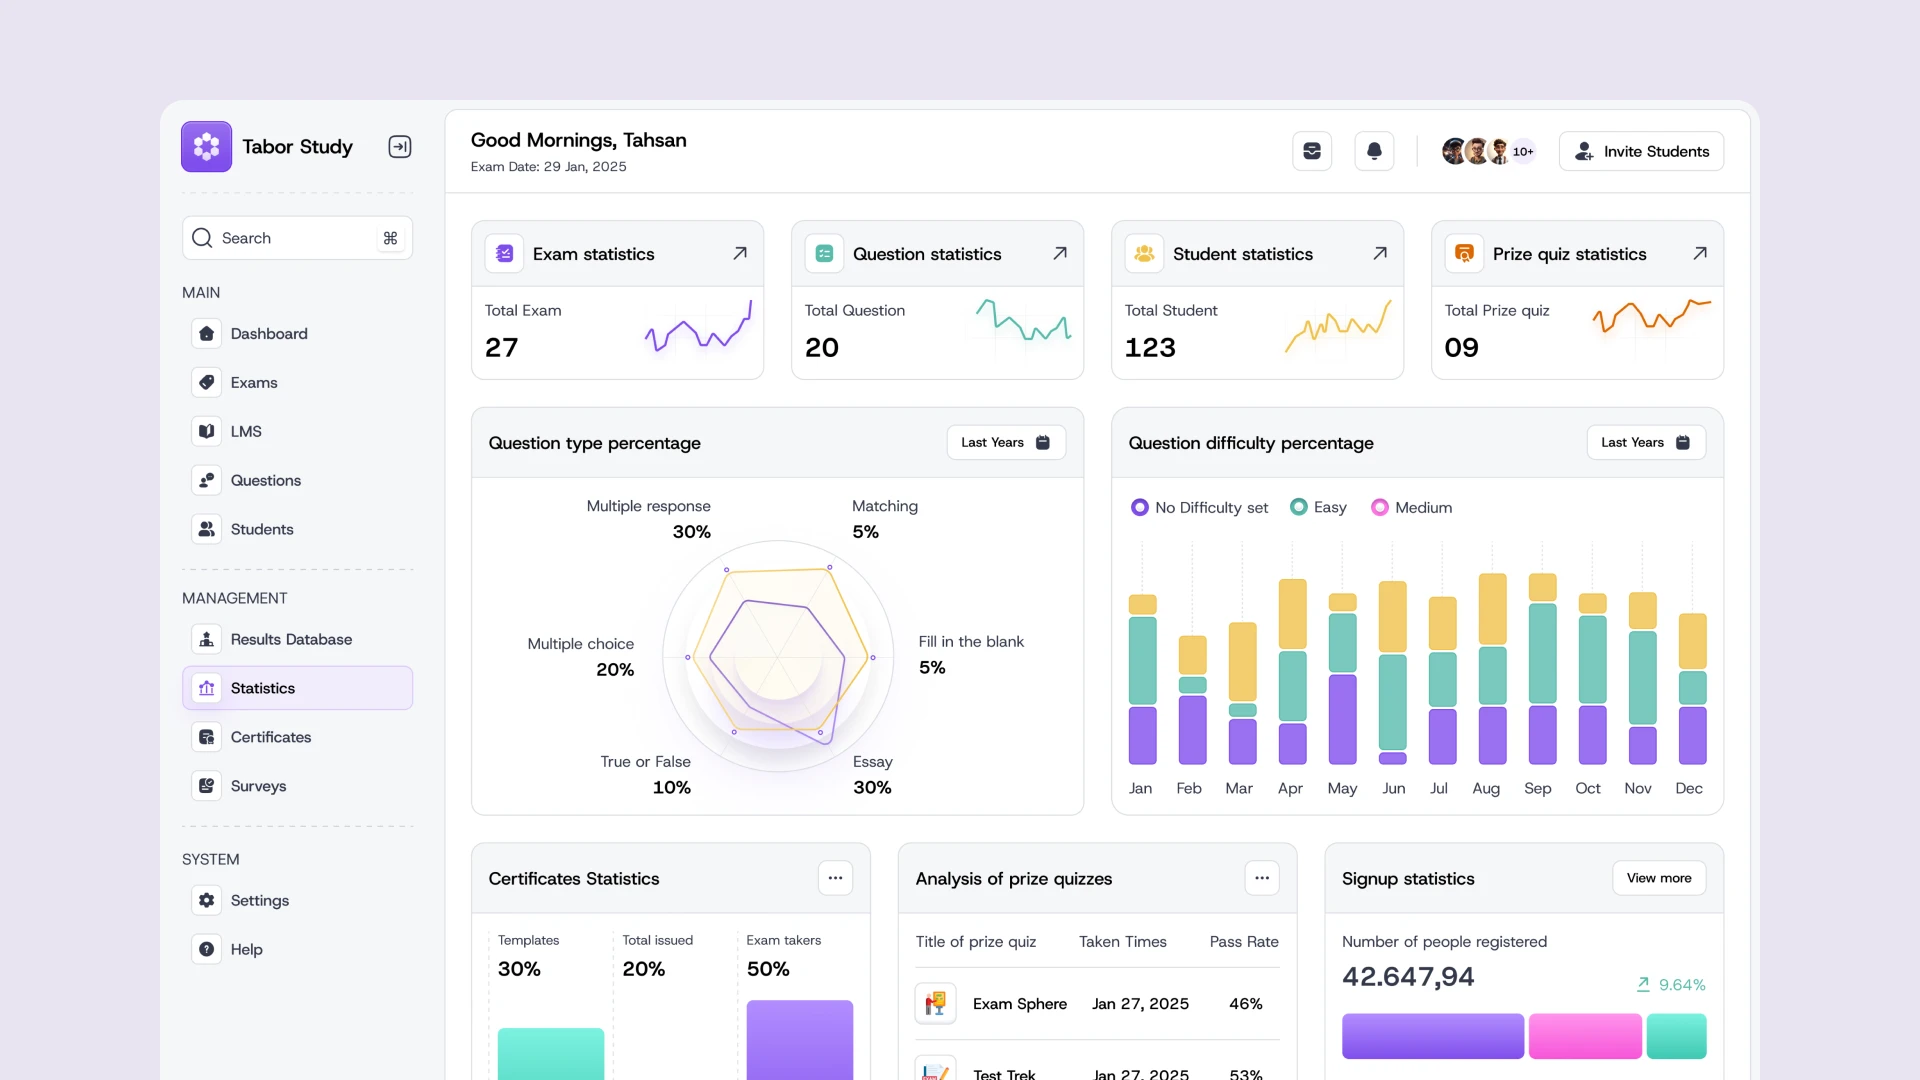Image resolution: width=1920 pixels, height=1080 pixels.
Task: Collapse the sidebar with the arrow icon
Action: point(400,147)
